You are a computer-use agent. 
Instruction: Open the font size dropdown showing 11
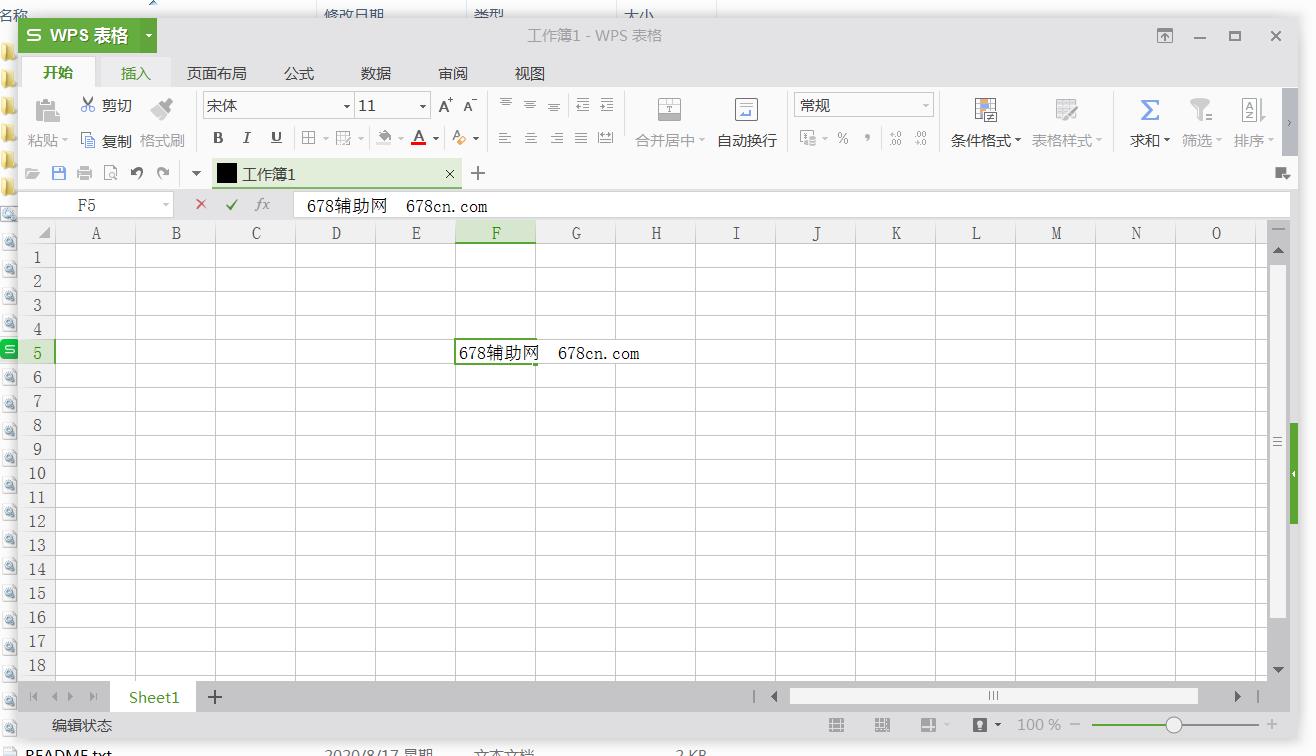click(x=423, y=106)
